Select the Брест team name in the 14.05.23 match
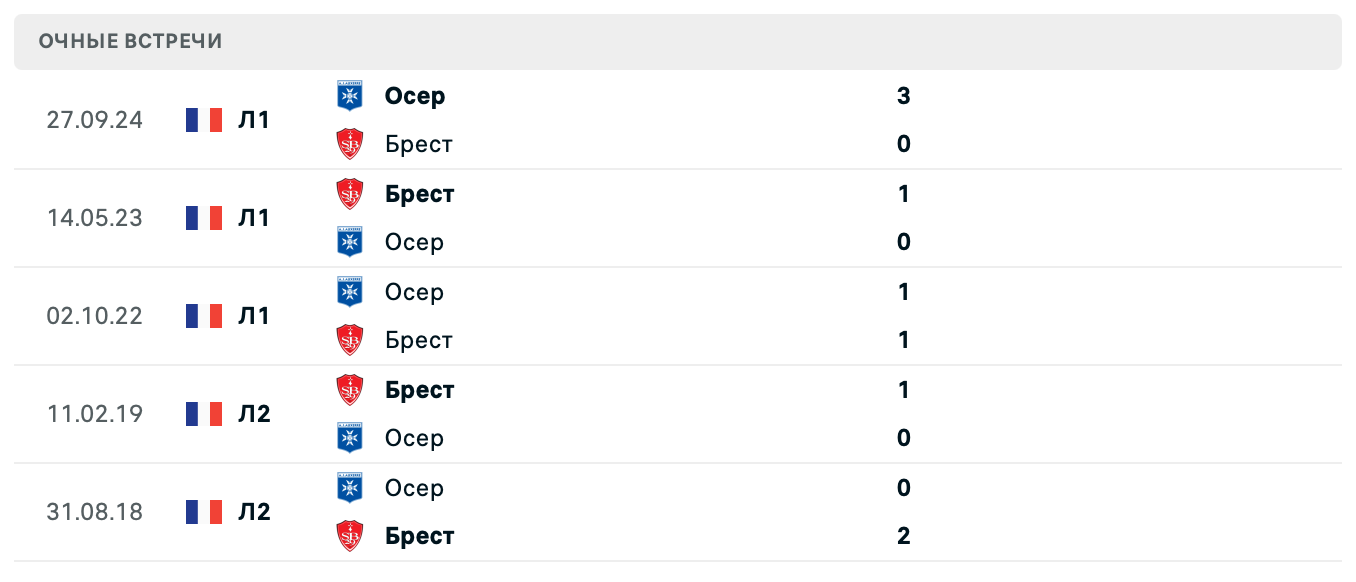The width and height of the screenshot is (1356, 582). pos(419,194)
